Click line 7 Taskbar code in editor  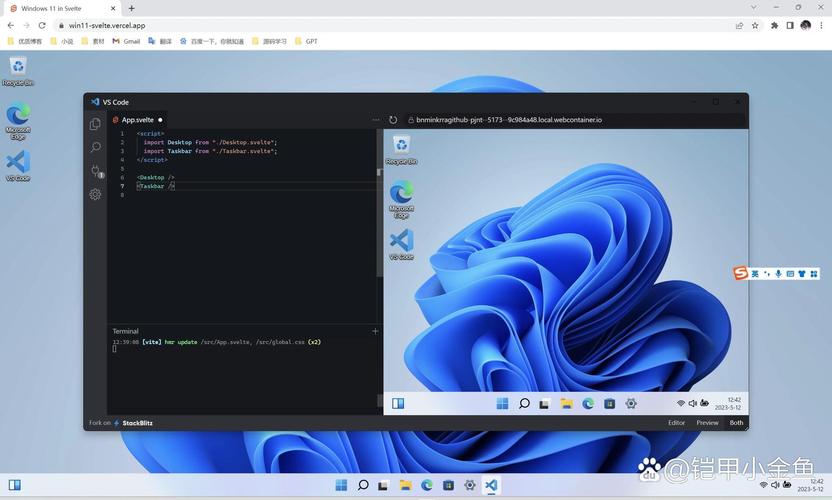tap(155, 186)
